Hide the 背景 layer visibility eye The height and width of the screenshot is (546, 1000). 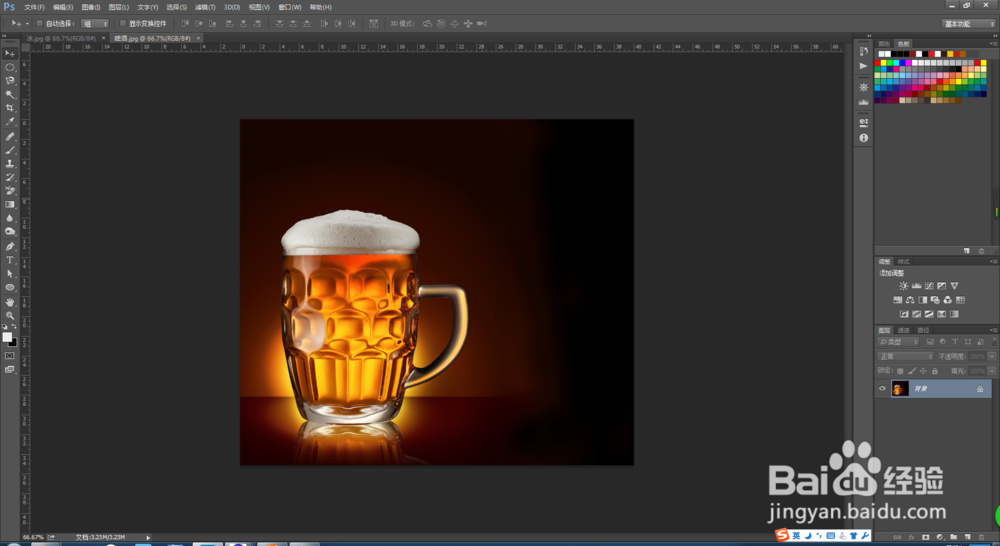[883, 388]
